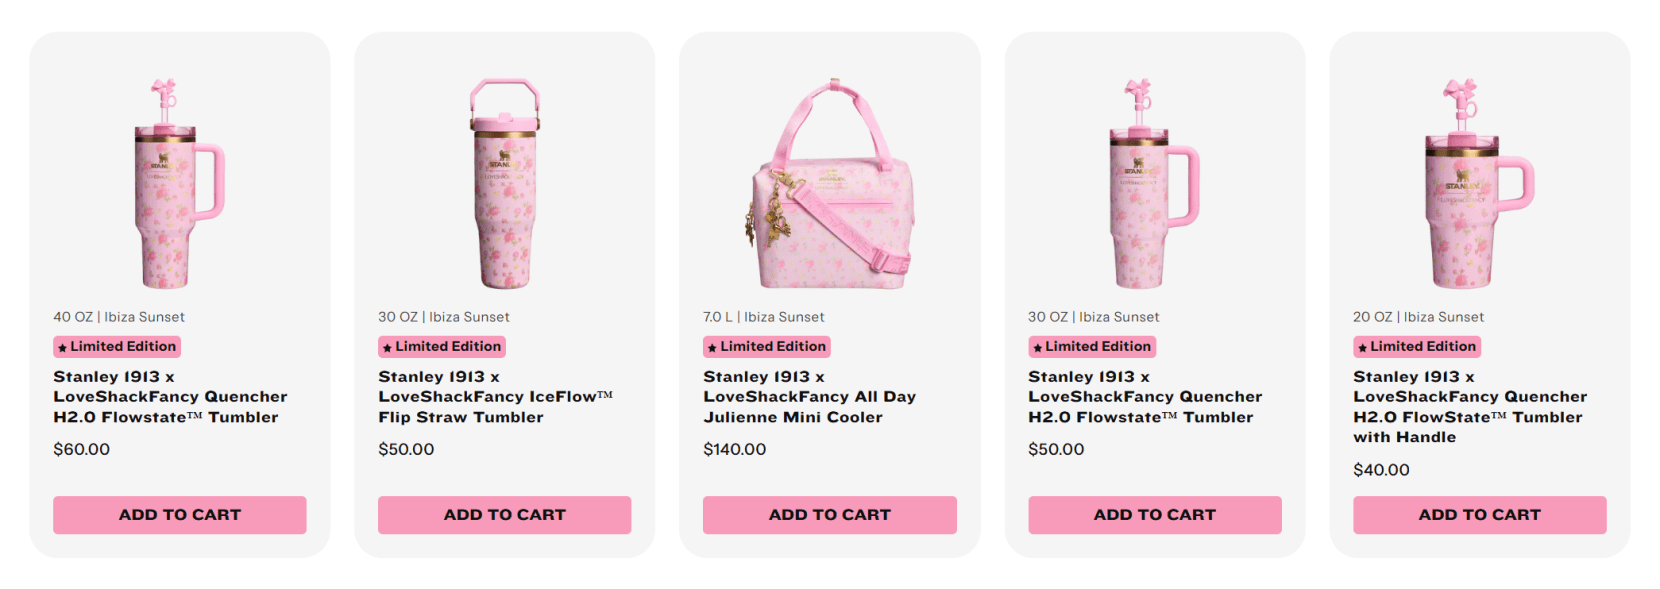Open the FlowState Tumbler with Handle title

(1469, 407)
